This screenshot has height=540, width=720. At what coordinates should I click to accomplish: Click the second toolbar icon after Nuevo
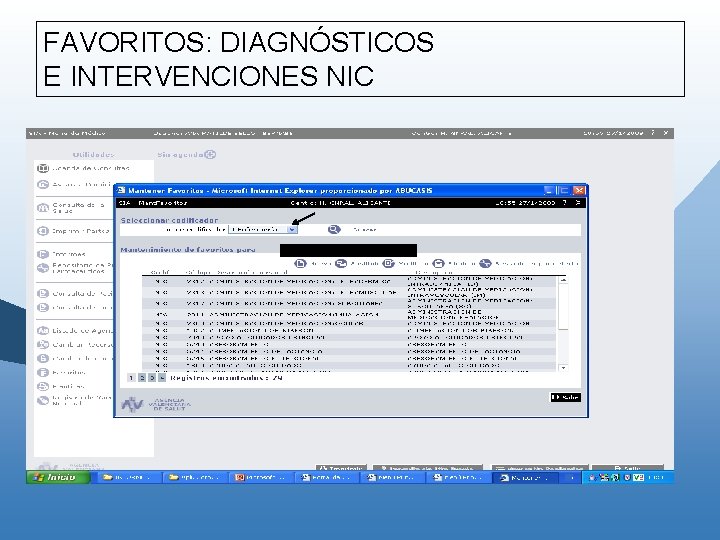click(341, 263)
